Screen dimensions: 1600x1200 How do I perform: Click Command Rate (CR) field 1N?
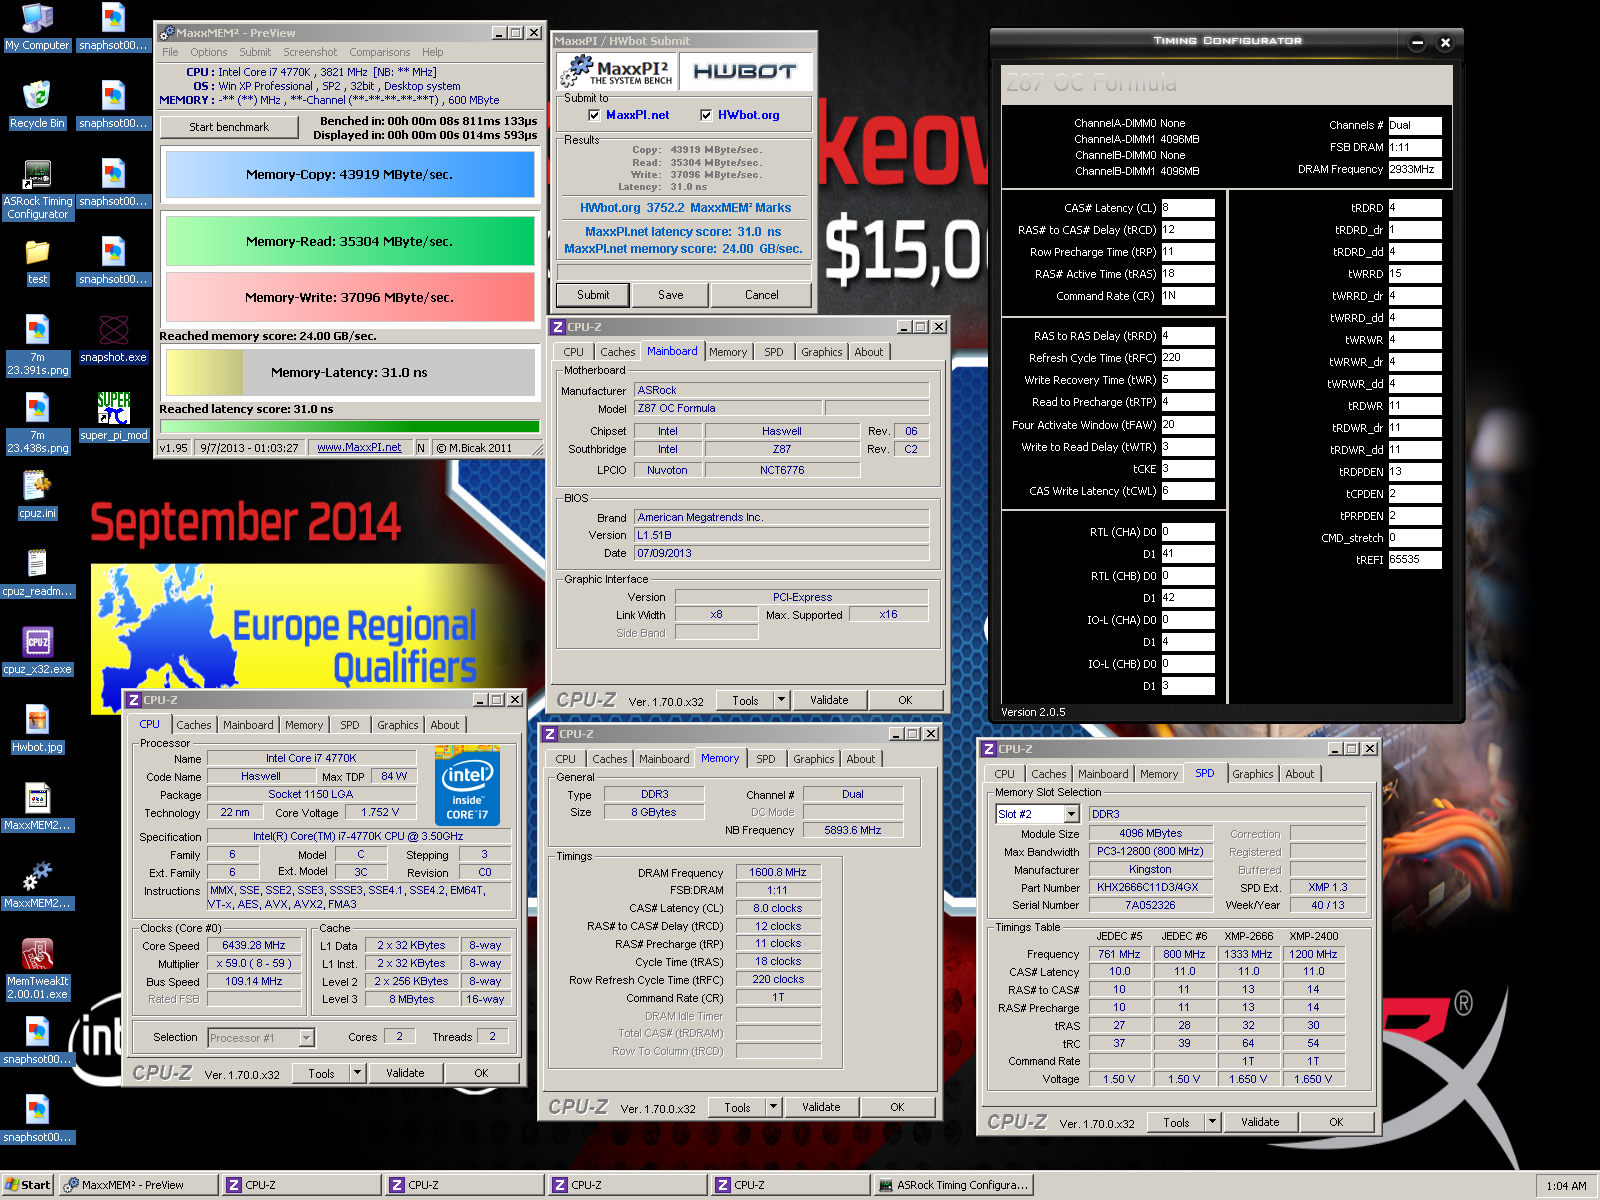tap(1187, 296)
